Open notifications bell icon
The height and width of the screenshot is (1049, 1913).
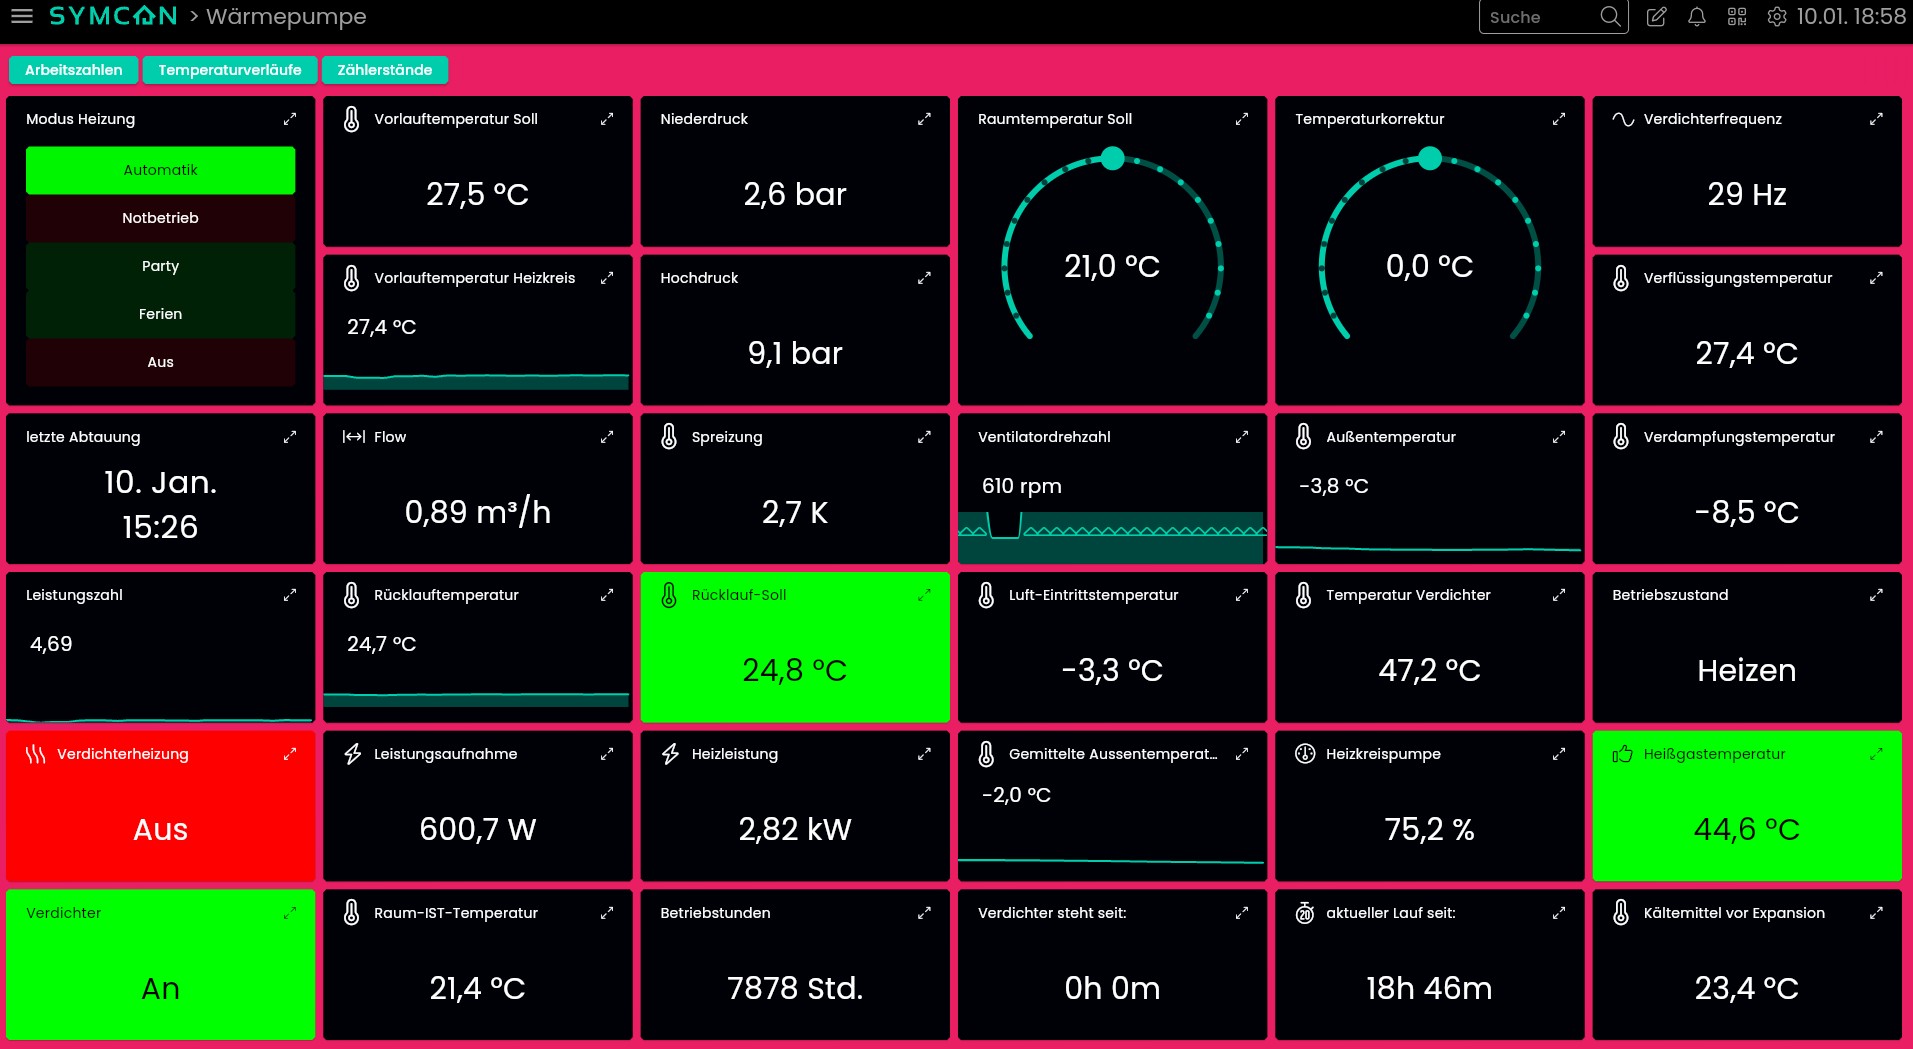tap(1696, 17)
